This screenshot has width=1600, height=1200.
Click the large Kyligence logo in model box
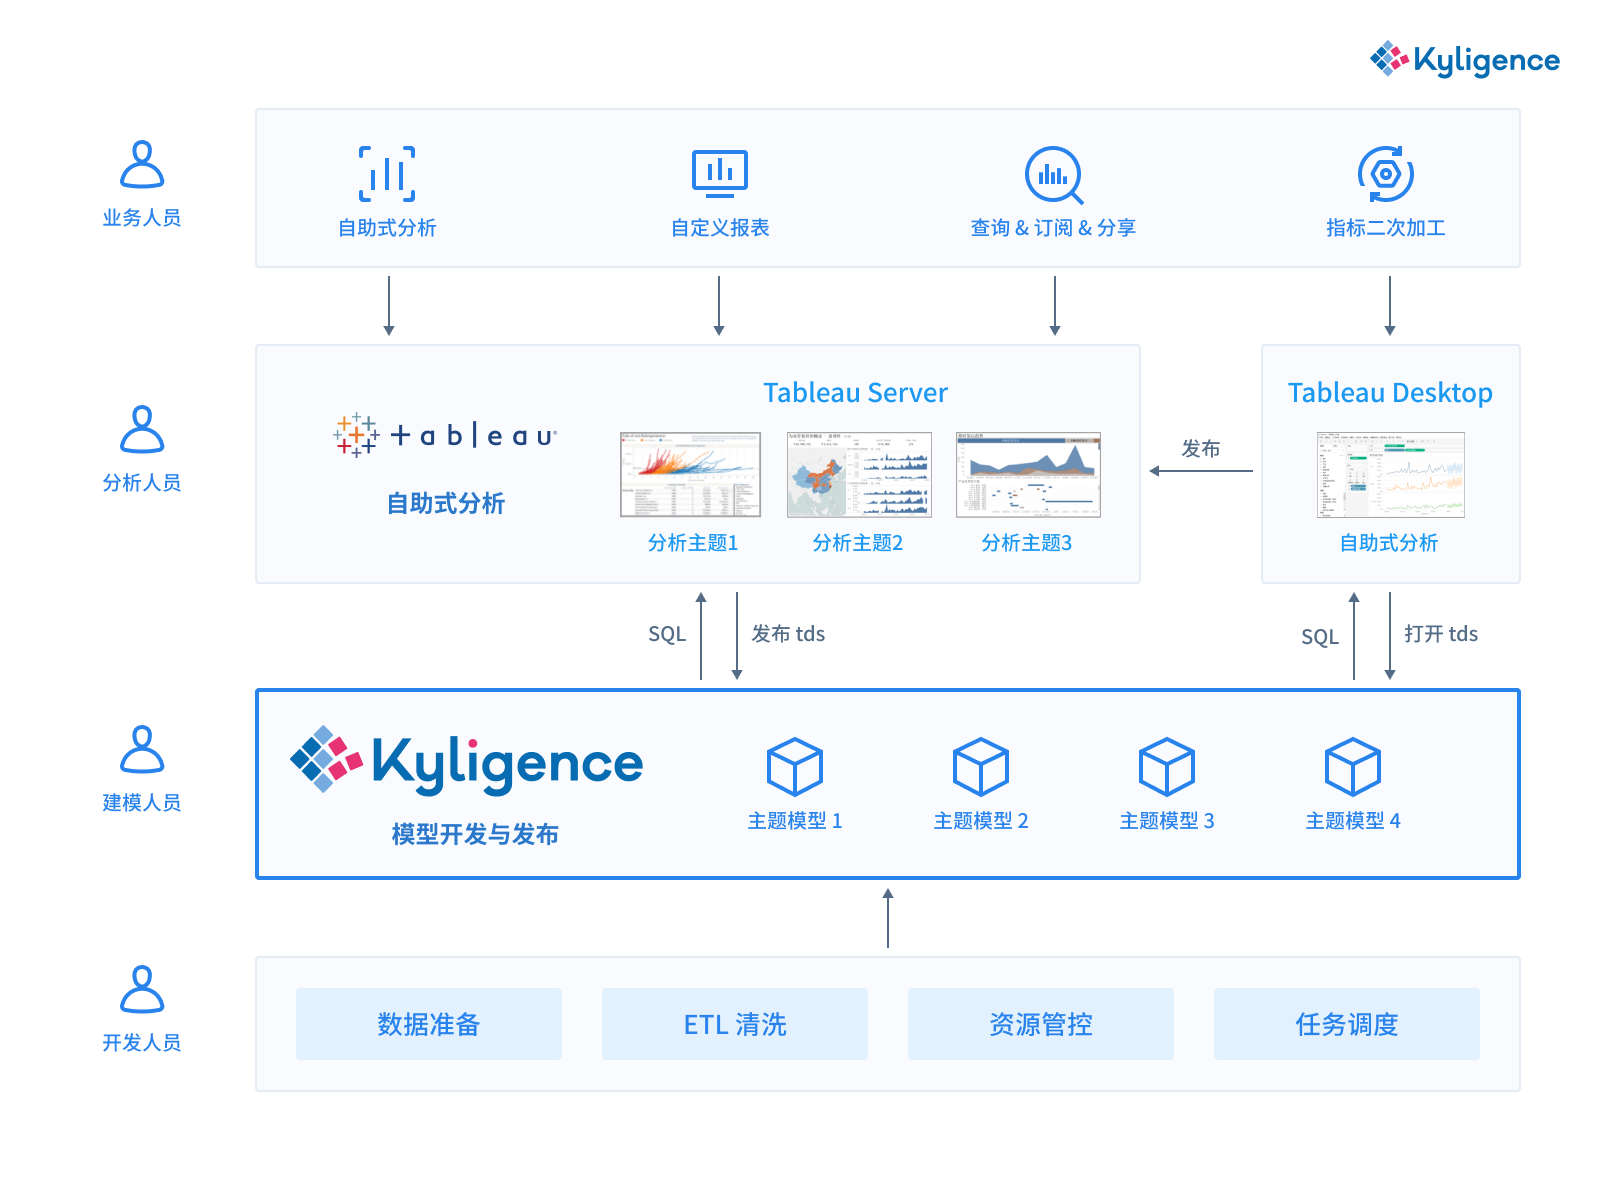466,761
